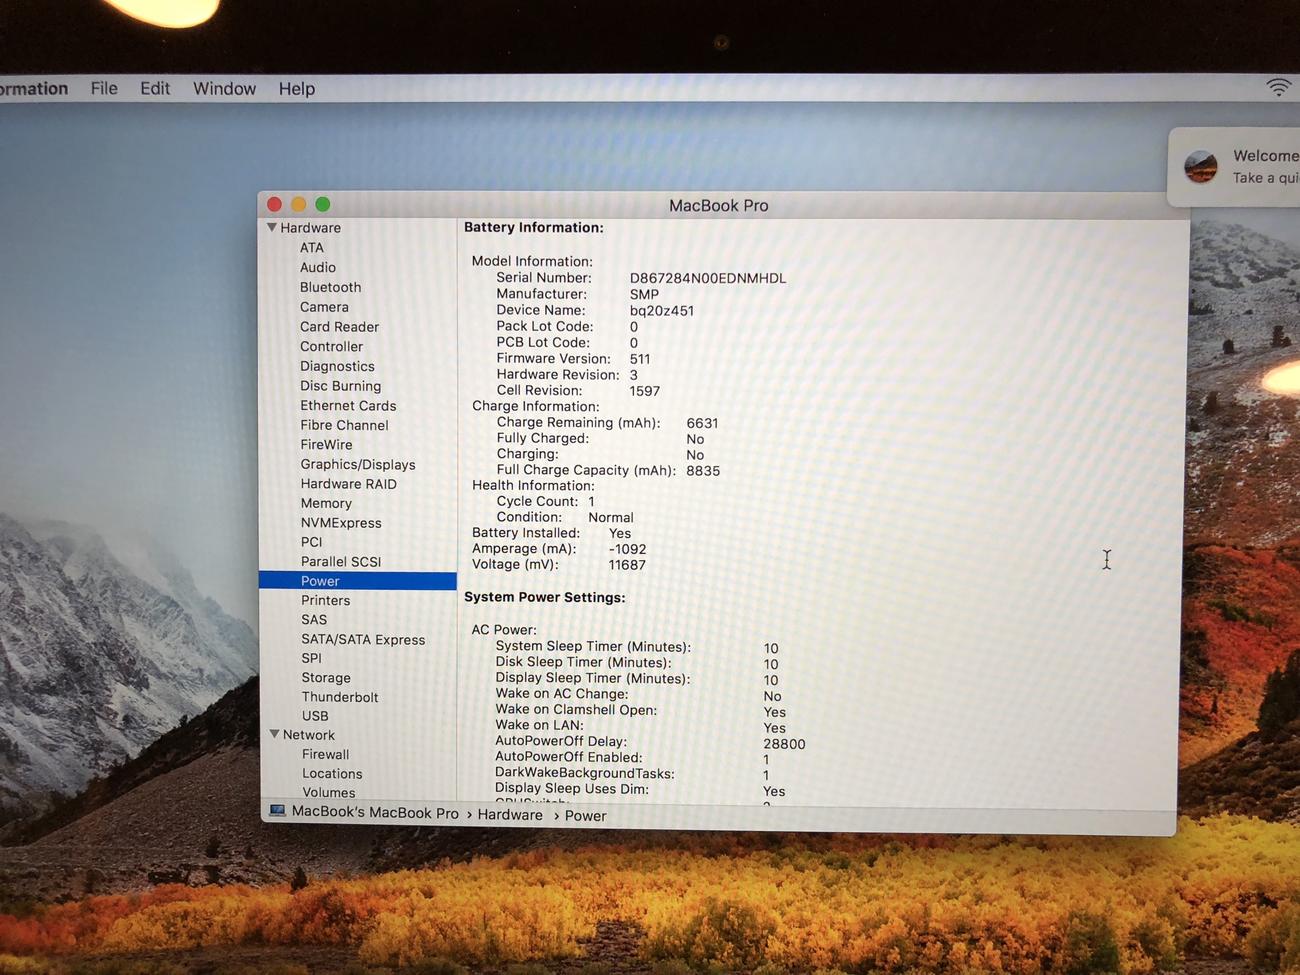Click MacBook's MacBook Pro in path bar
1300x975 pixels.
click(375, 813)
